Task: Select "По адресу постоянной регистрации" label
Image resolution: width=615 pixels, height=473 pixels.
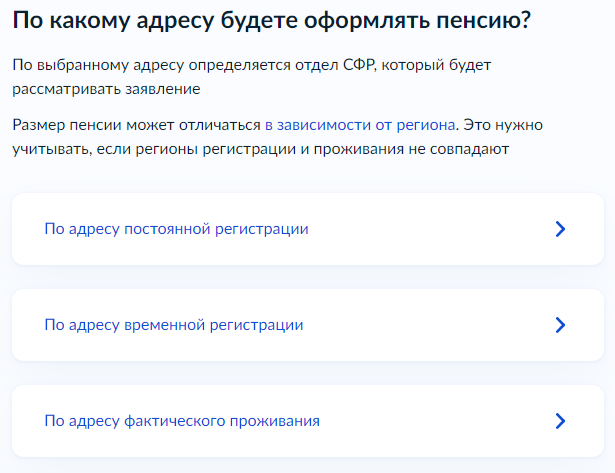Action: pos(176,229)
